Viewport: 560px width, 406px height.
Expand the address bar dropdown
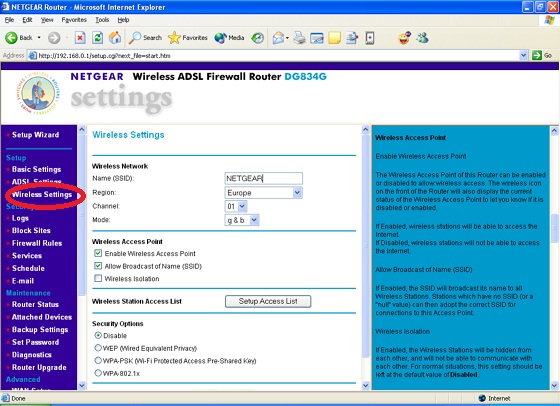[523, 55]
